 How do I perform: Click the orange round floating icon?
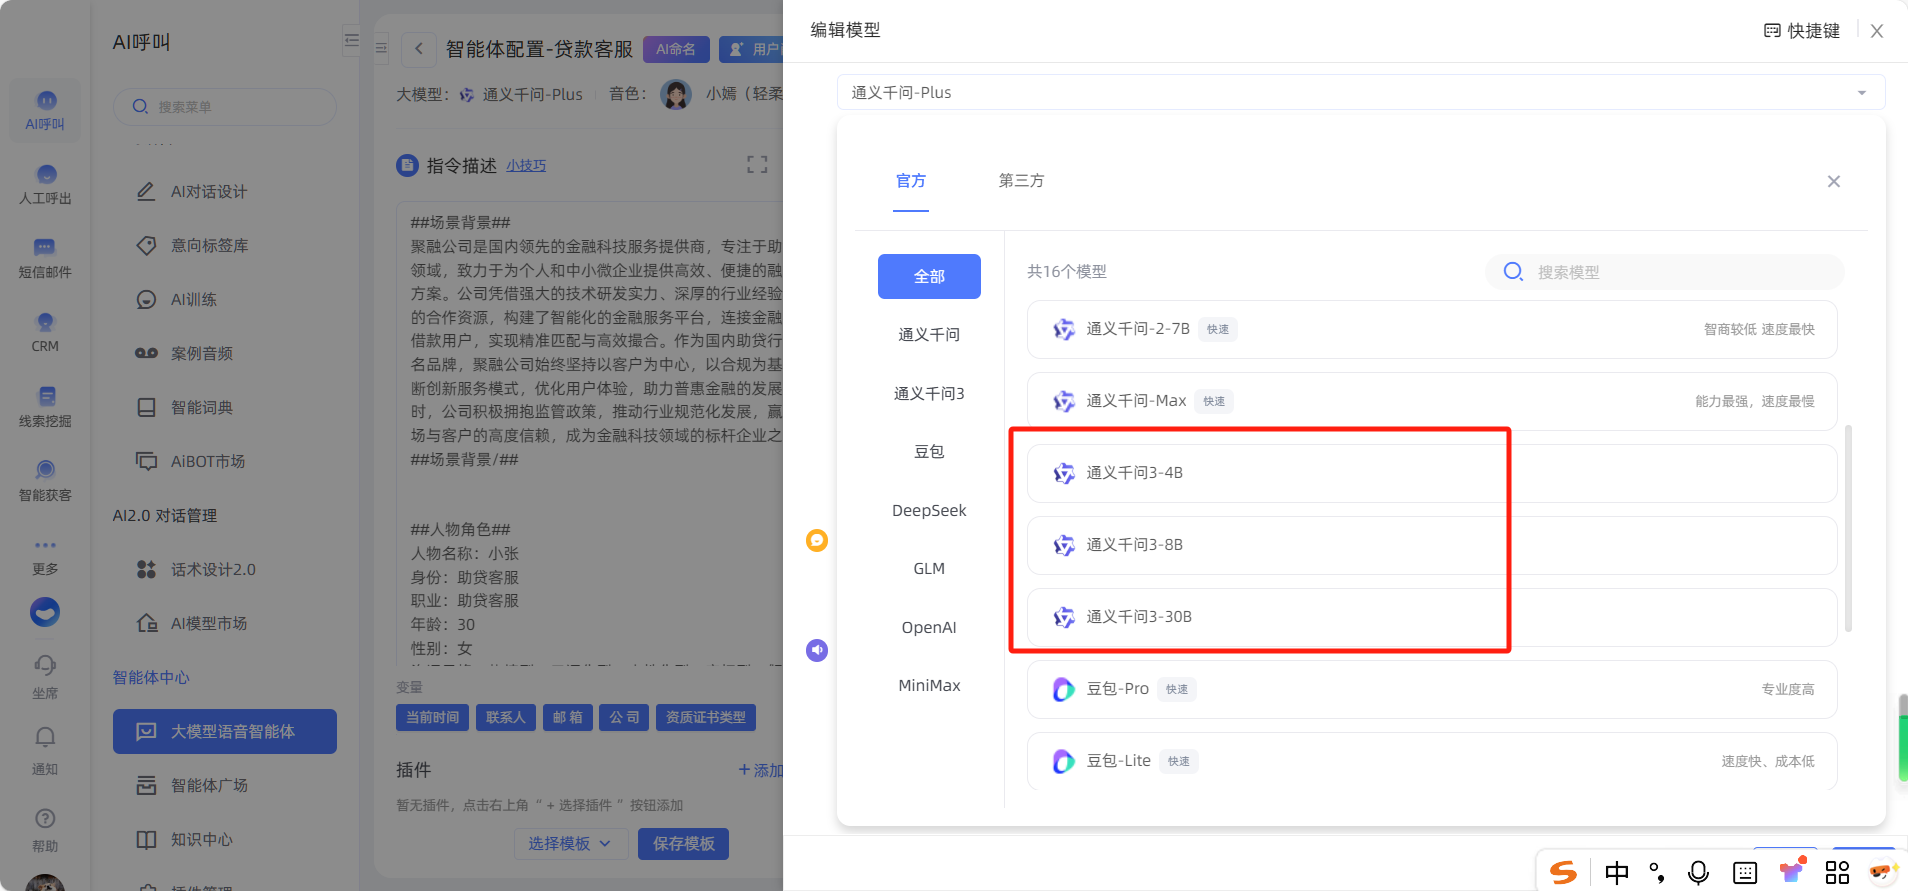pyautogui.click(x=817, y=540)
